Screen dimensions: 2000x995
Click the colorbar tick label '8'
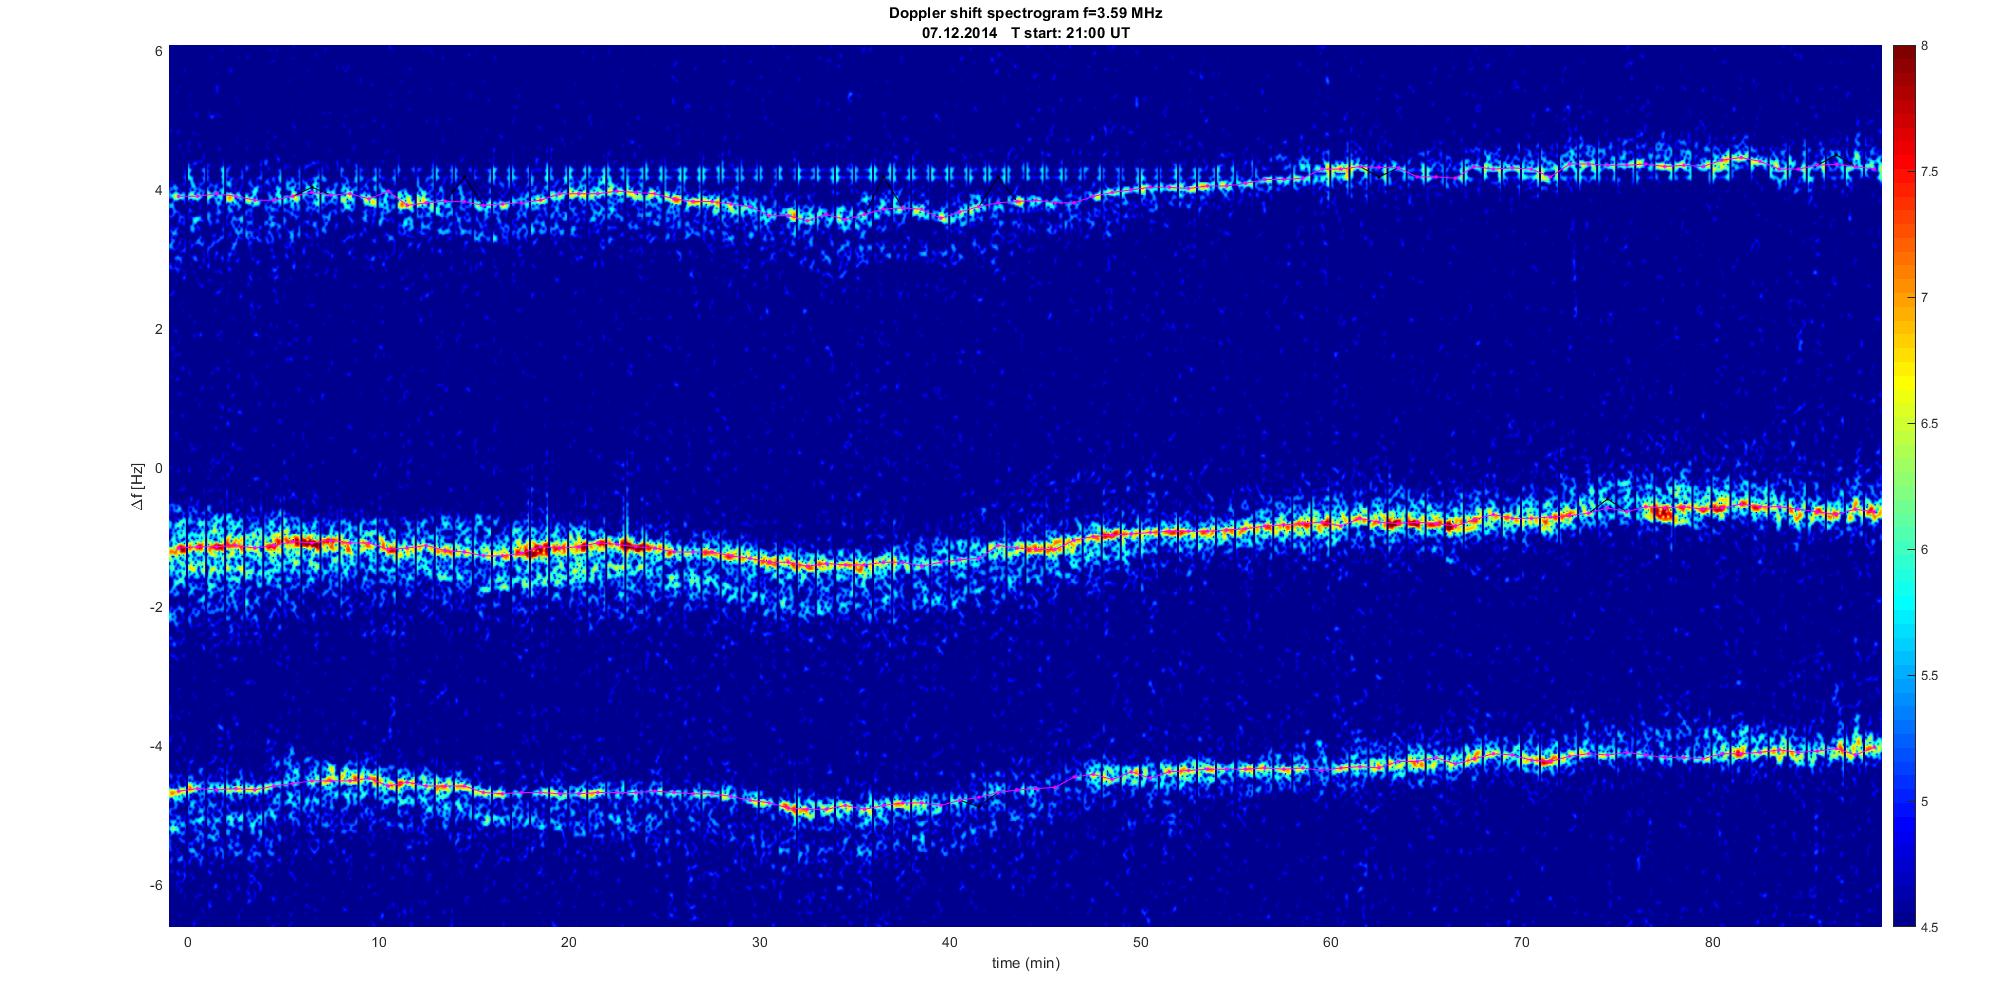(x=1924, y=46)
